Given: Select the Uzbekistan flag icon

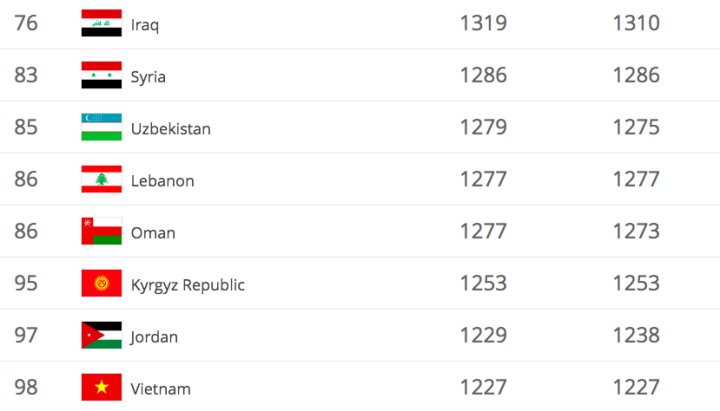Looking at the screenshot, I should click(x=101, y=128).
